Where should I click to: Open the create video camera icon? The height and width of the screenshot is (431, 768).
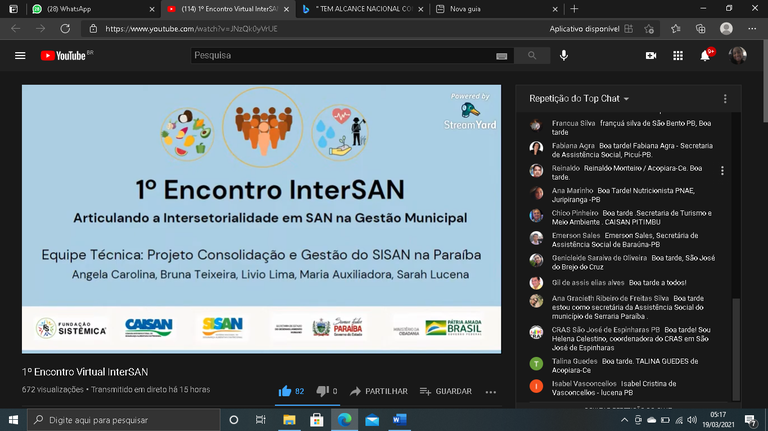point(651,56)
